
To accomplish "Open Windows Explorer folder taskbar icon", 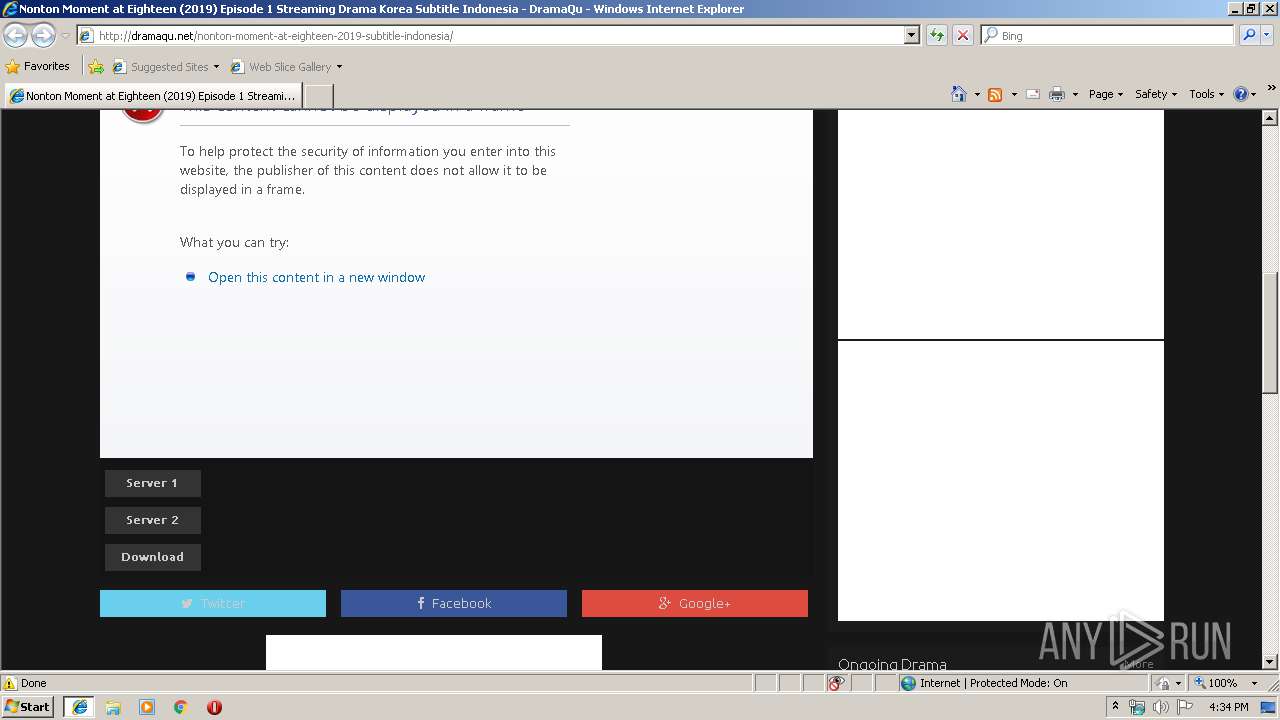I will (x=113, y=707).
